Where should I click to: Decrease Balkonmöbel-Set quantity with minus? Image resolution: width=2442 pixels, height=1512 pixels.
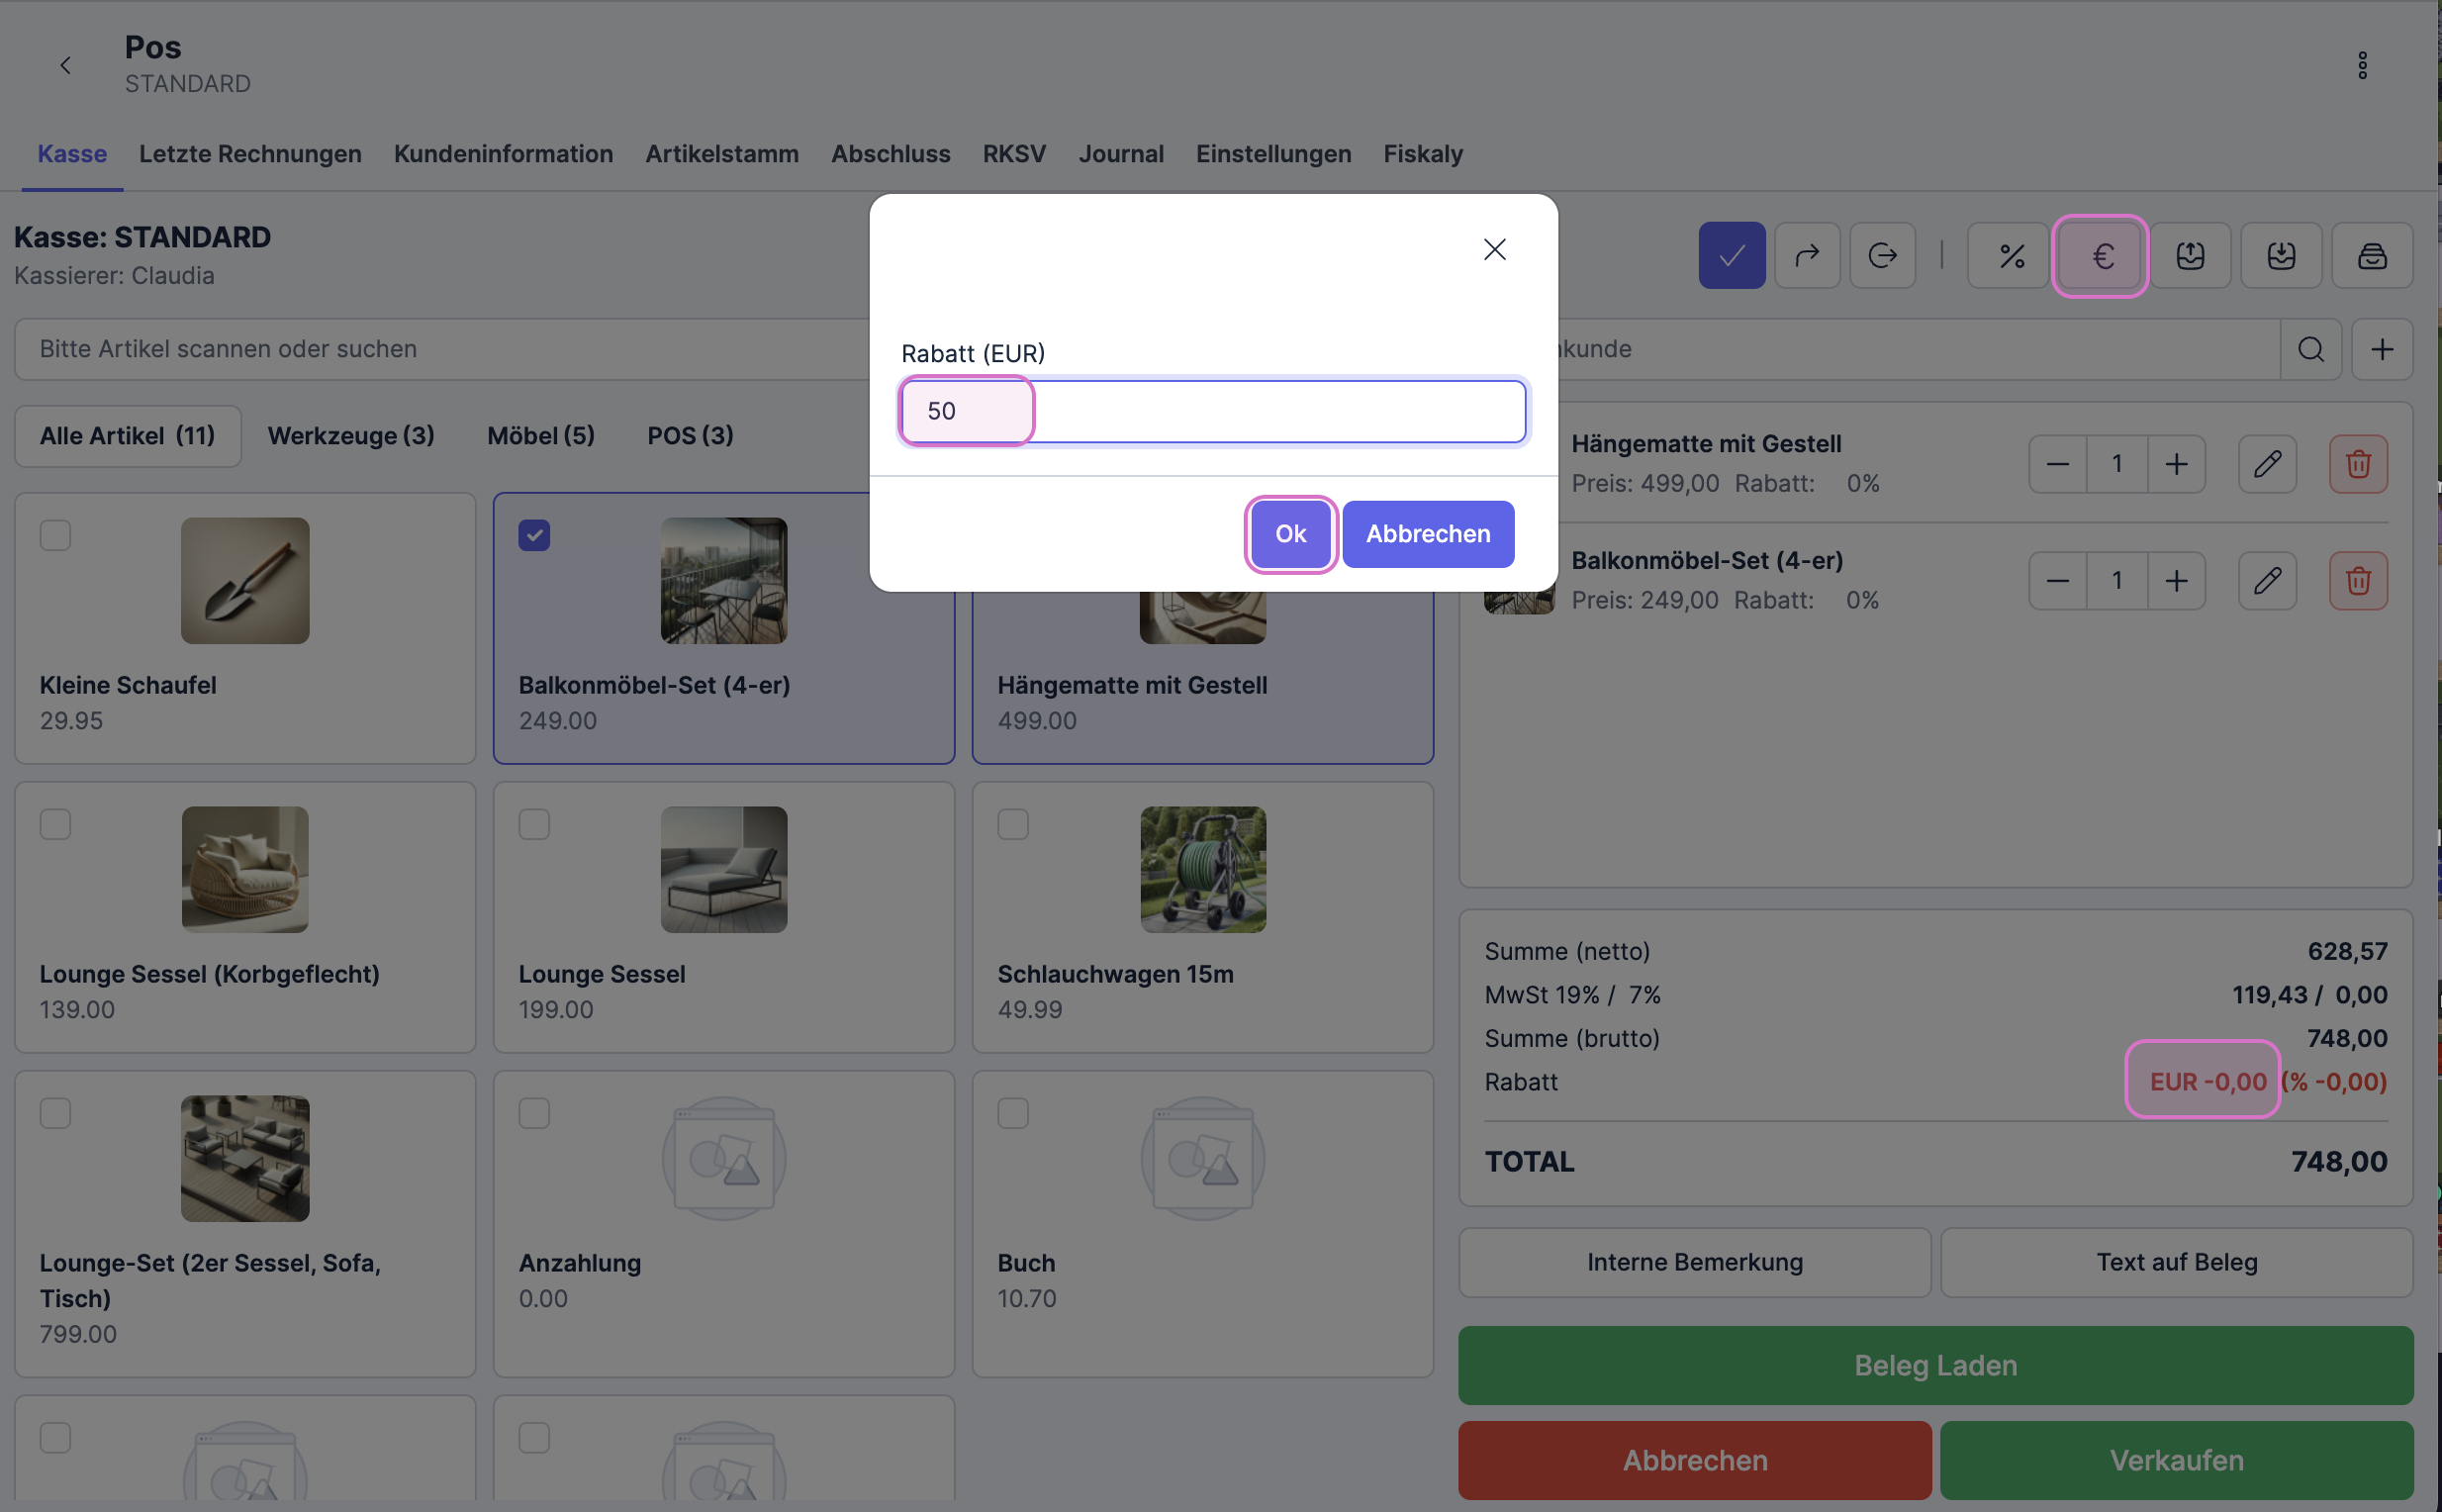click(2057, 581)
